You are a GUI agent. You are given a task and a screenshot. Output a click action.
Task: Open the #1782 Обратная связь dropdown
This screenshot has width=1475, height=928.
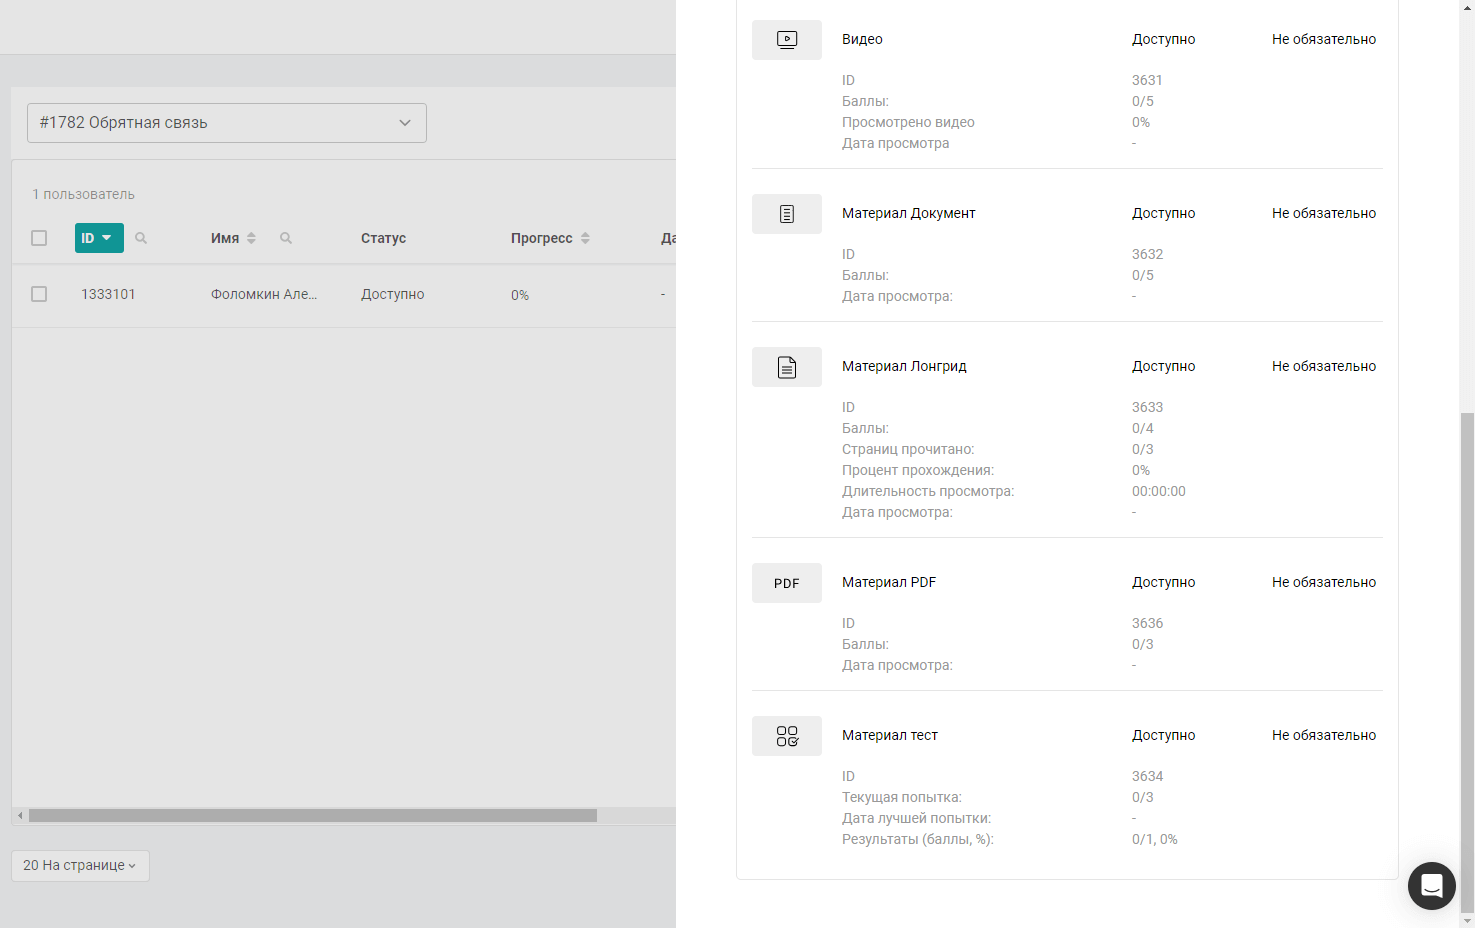(x=227, y=123)
